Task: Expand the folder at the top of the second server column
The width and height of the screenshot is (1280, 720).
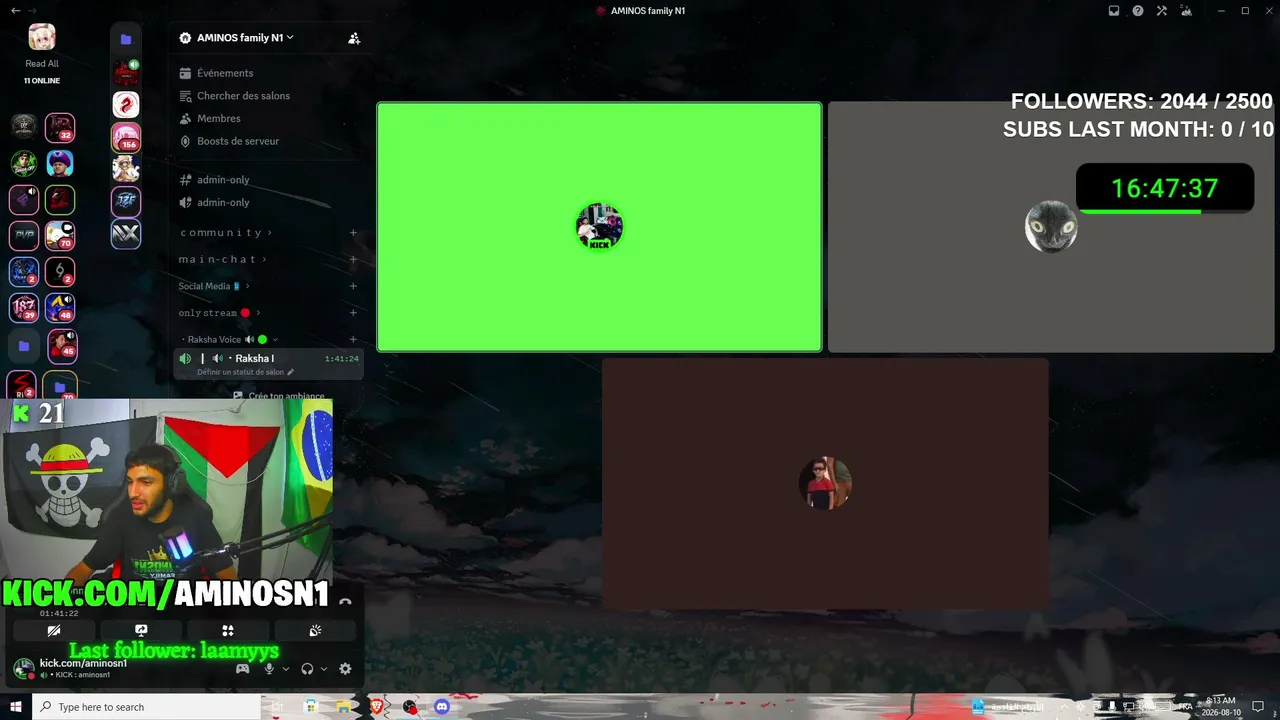Action: click(126, 39)
